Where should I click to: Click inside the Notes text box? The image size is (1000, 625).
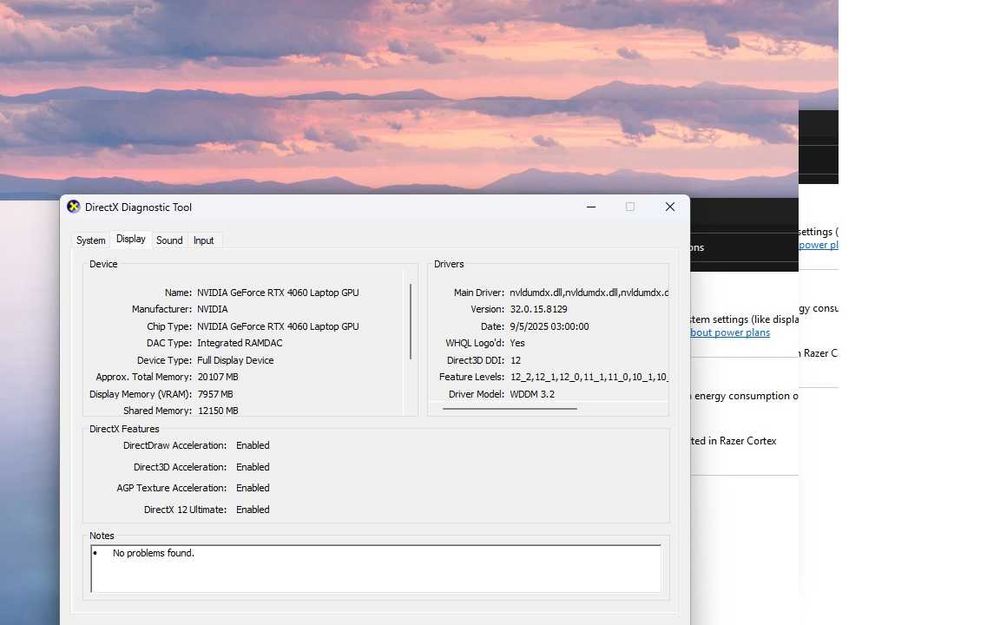[376, 569]
